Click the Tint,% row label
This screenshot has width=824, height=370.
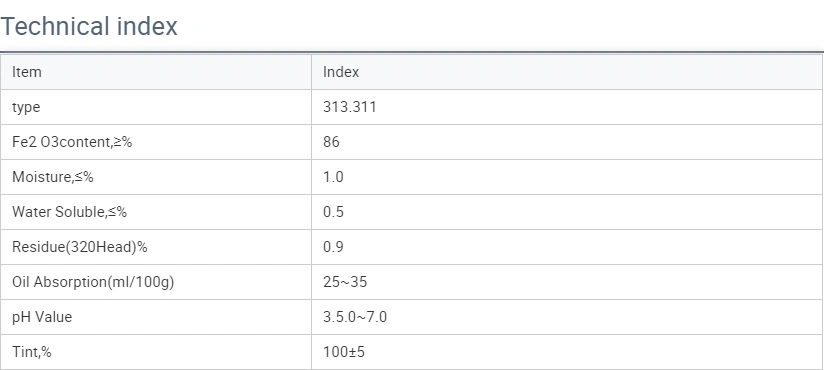(x=32, y=352)
